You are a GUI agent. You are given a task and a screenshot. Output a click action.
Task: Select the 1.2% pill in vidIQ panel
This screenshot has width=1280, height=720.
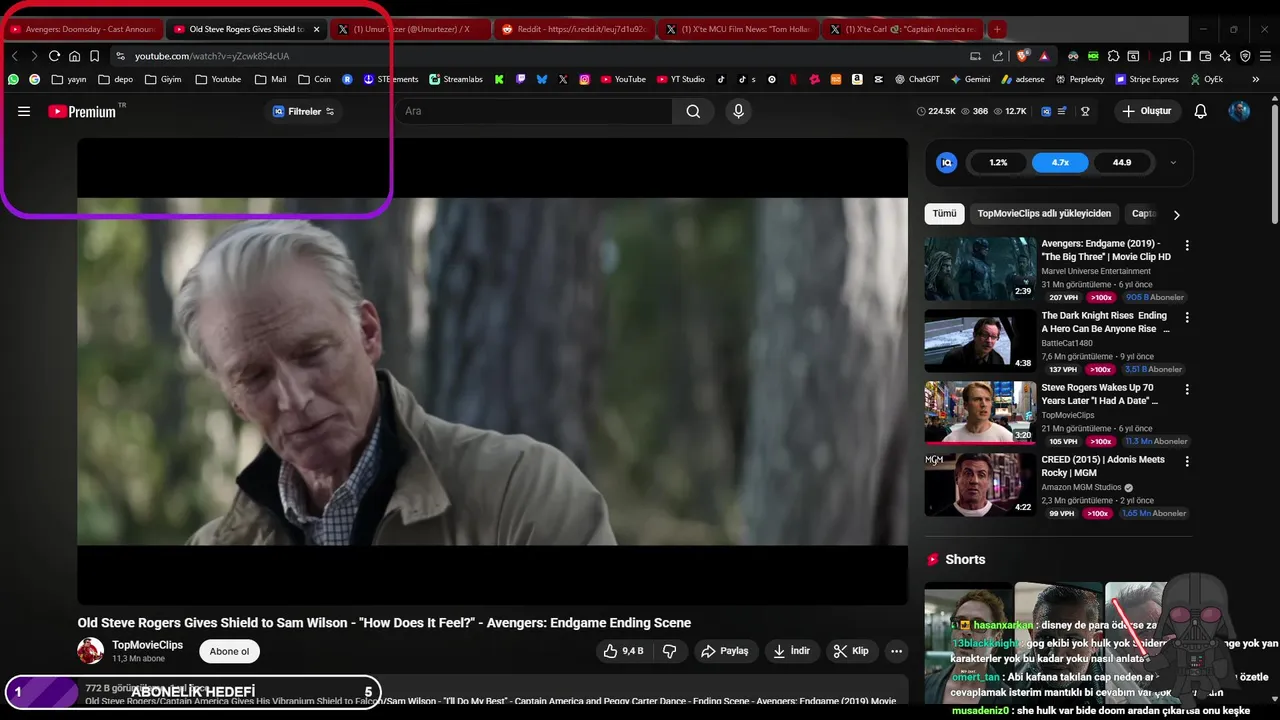click(x=998, y=162)
